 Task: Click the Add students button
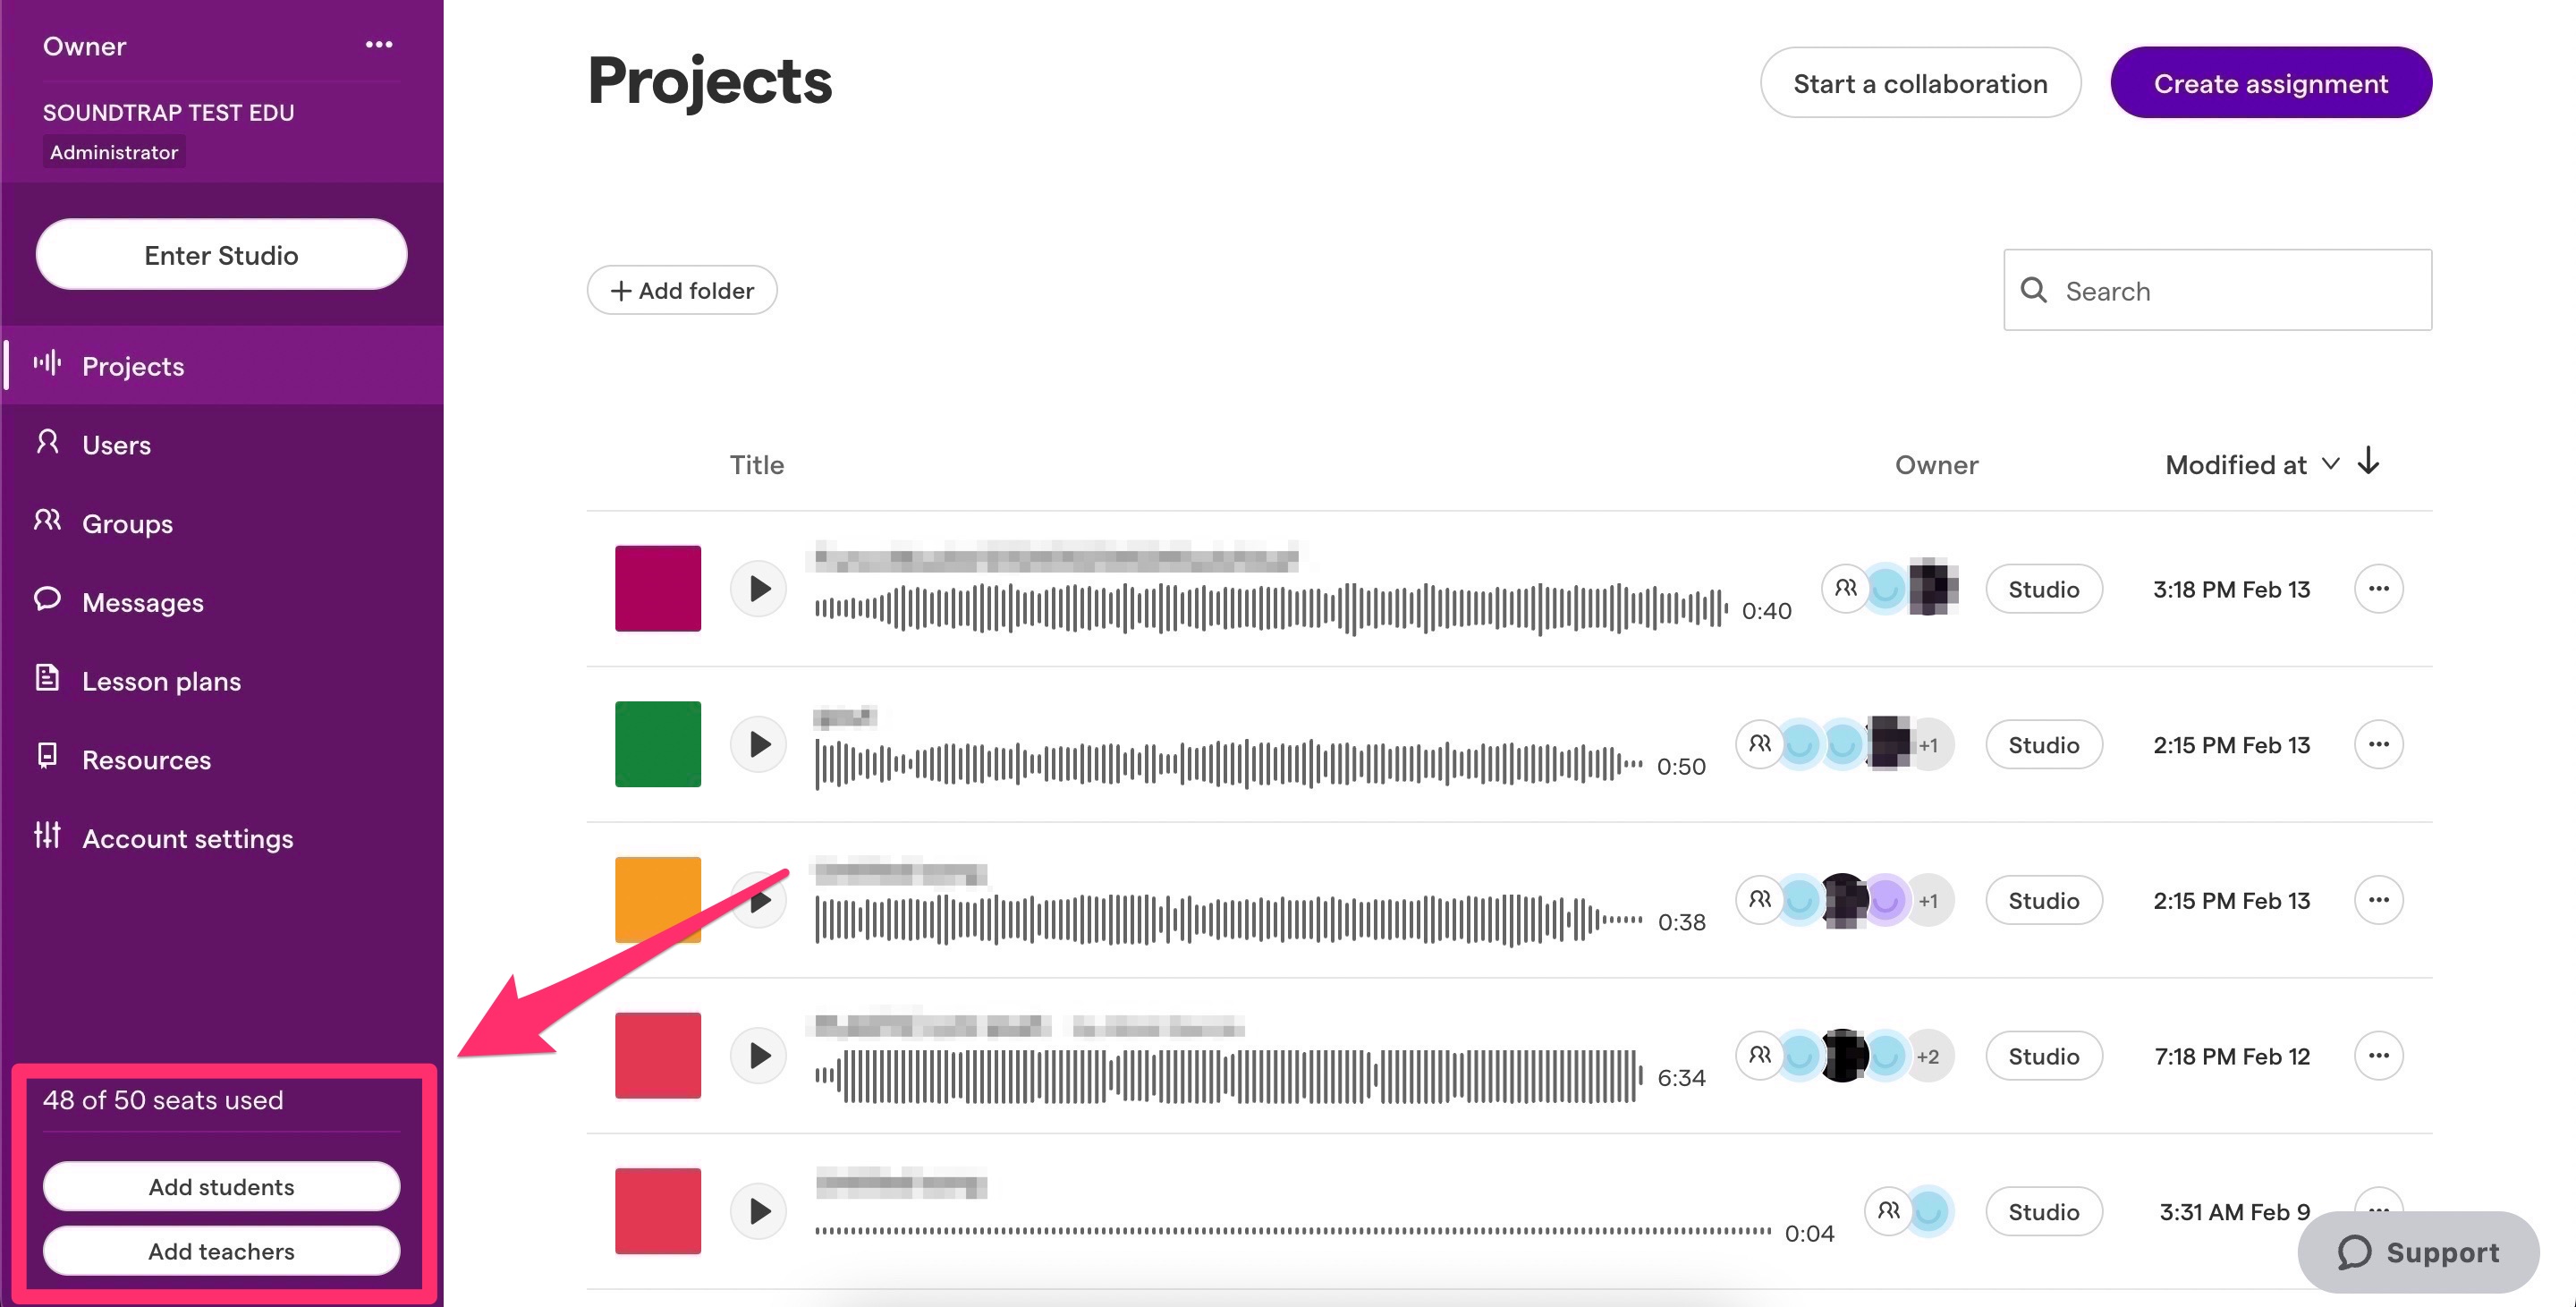221,1186
